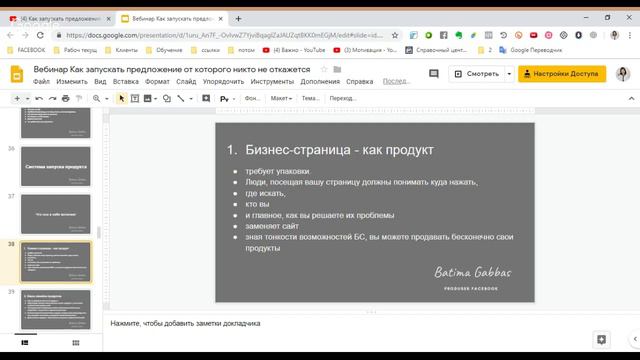Select slide 36 thumbnail

click(x=56, y=167)
